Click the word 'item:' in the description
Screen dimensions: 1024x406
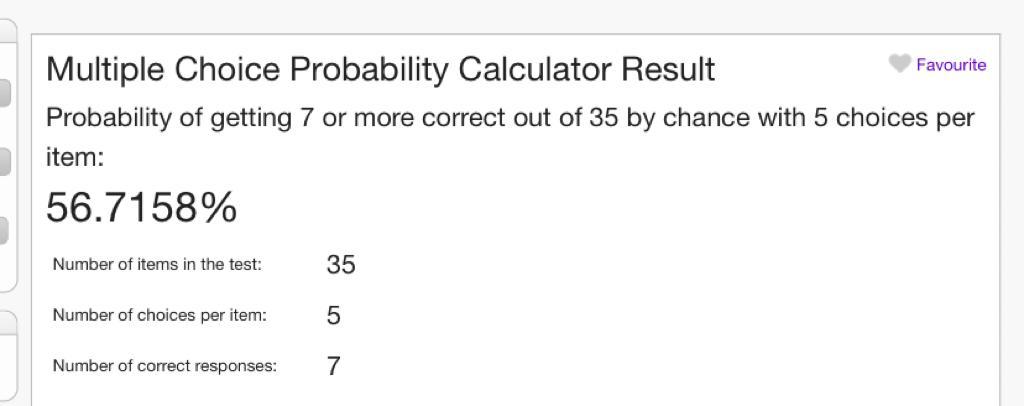(x=75, y=157)
